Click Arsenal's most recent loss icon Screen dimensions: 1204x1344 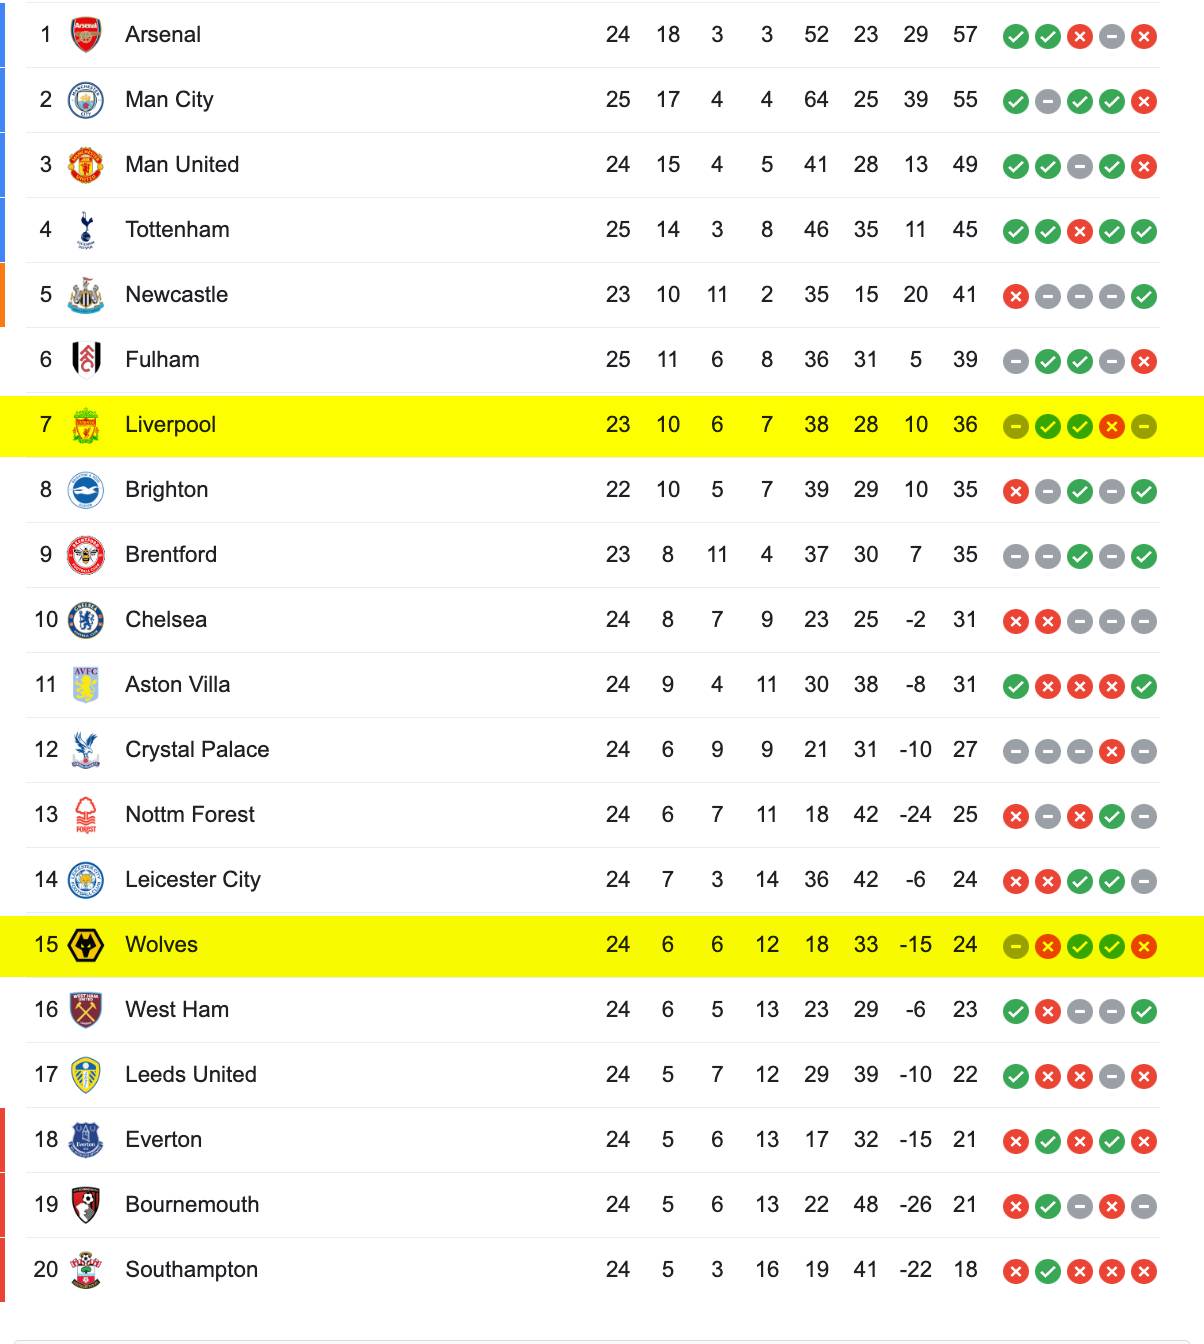point(1144,37)
